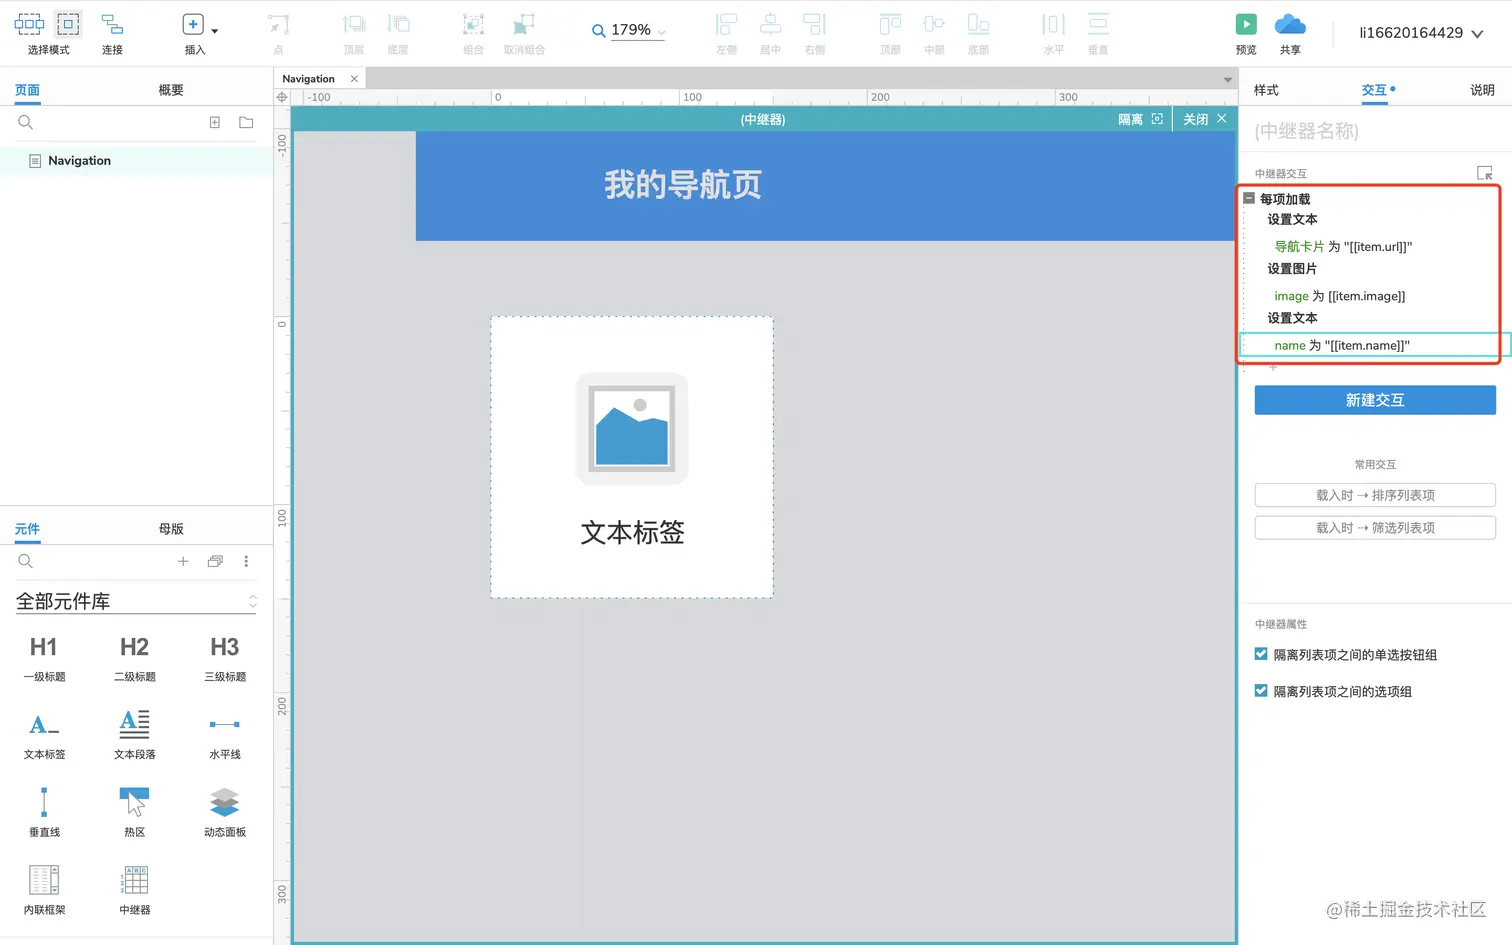Switch to the 说明 notes tab
1512x945 pixels.
click(1482, 90)
